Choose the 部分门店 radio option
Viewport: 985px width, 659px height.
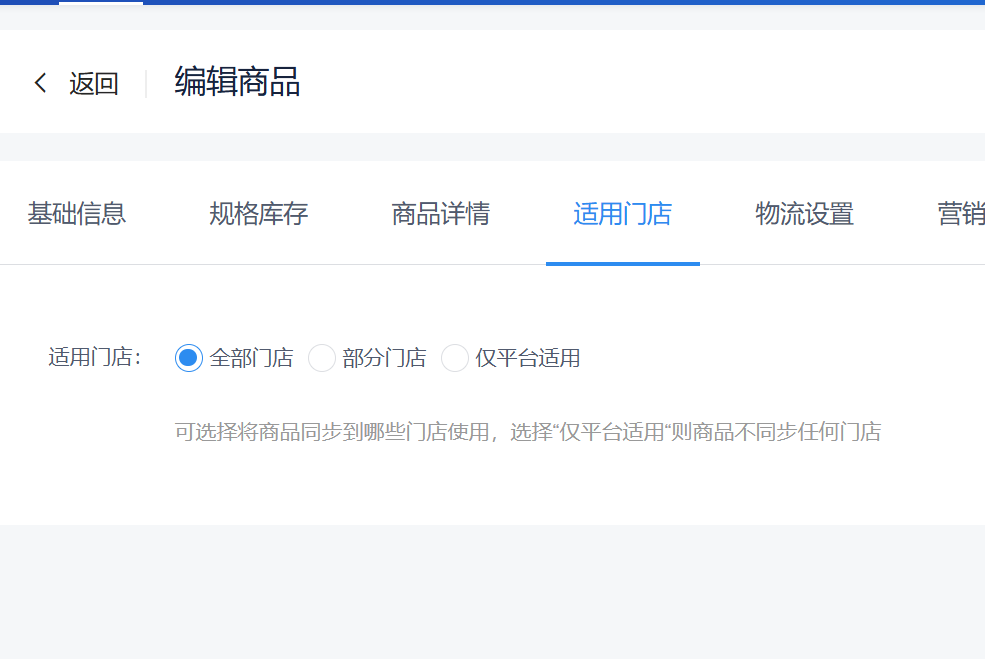point(322,358)
